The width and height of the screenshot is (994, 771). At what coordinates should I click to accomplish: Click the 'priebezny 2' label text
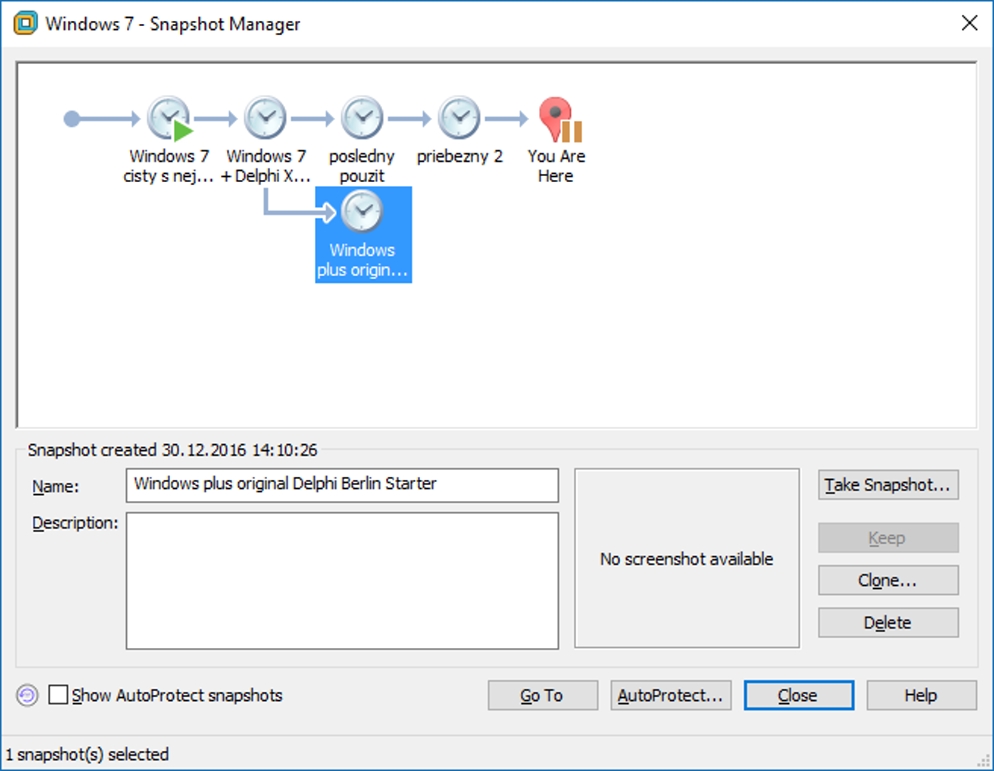[x=460, y=156]
